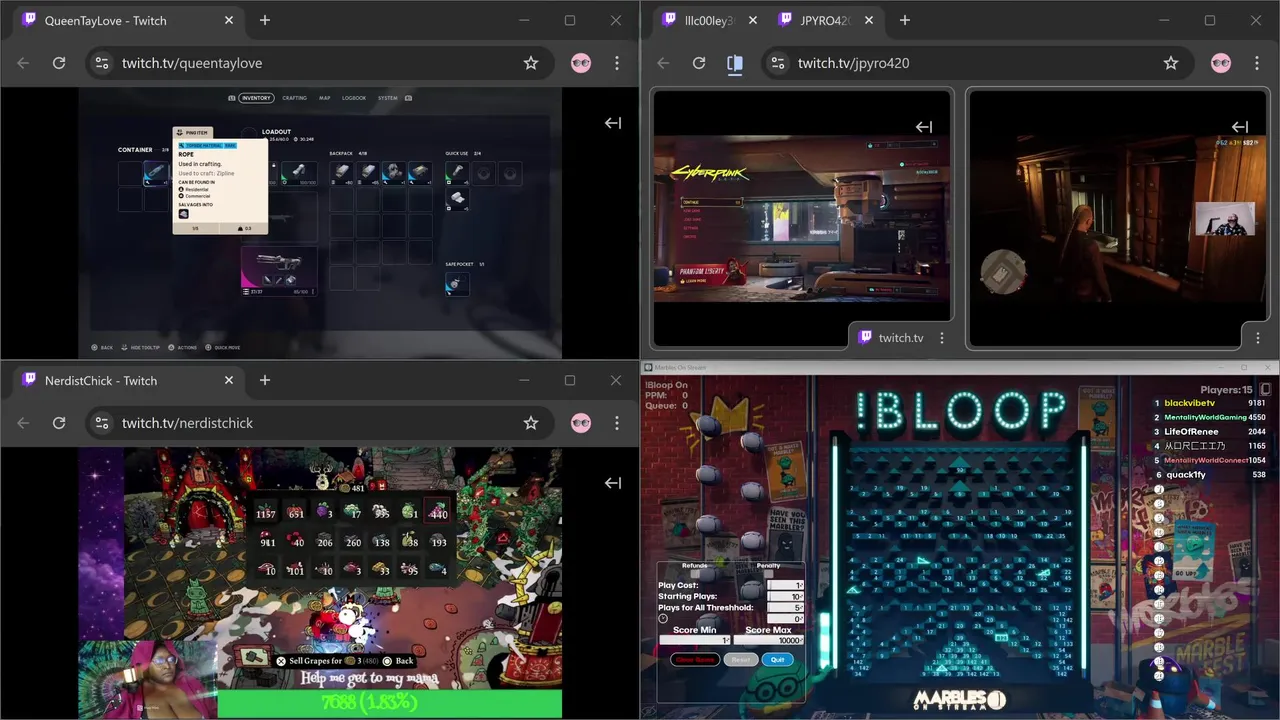Click the Hide Tooltip prompt at the inventory bottom
1280x720 pixels.
pos(140,348)
